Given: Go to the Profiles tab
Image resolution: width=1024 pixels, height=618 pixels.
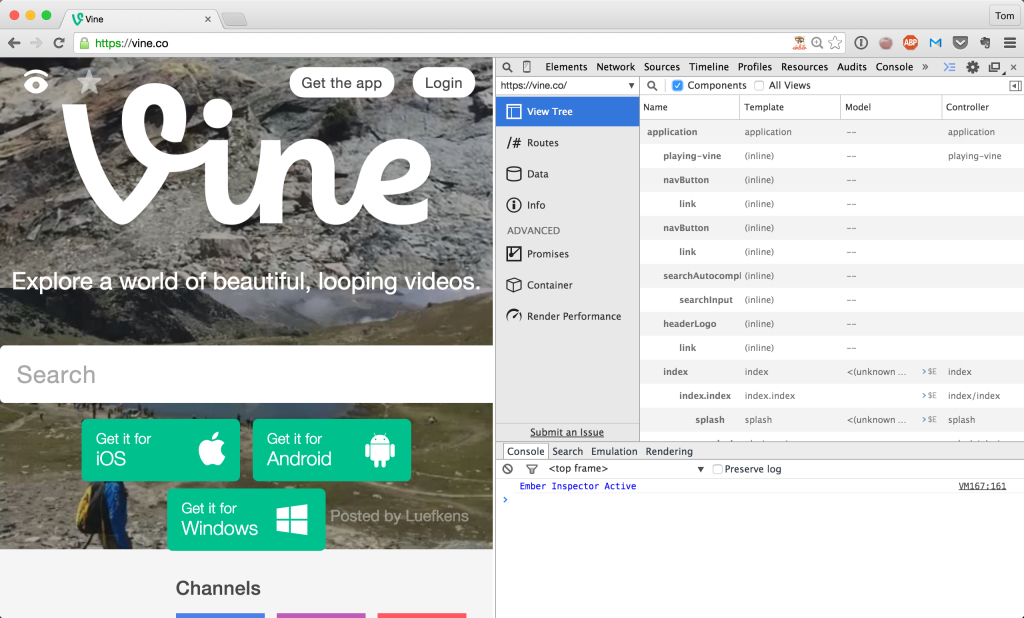Looking at the screenshot, I should [x=754, y=67].
